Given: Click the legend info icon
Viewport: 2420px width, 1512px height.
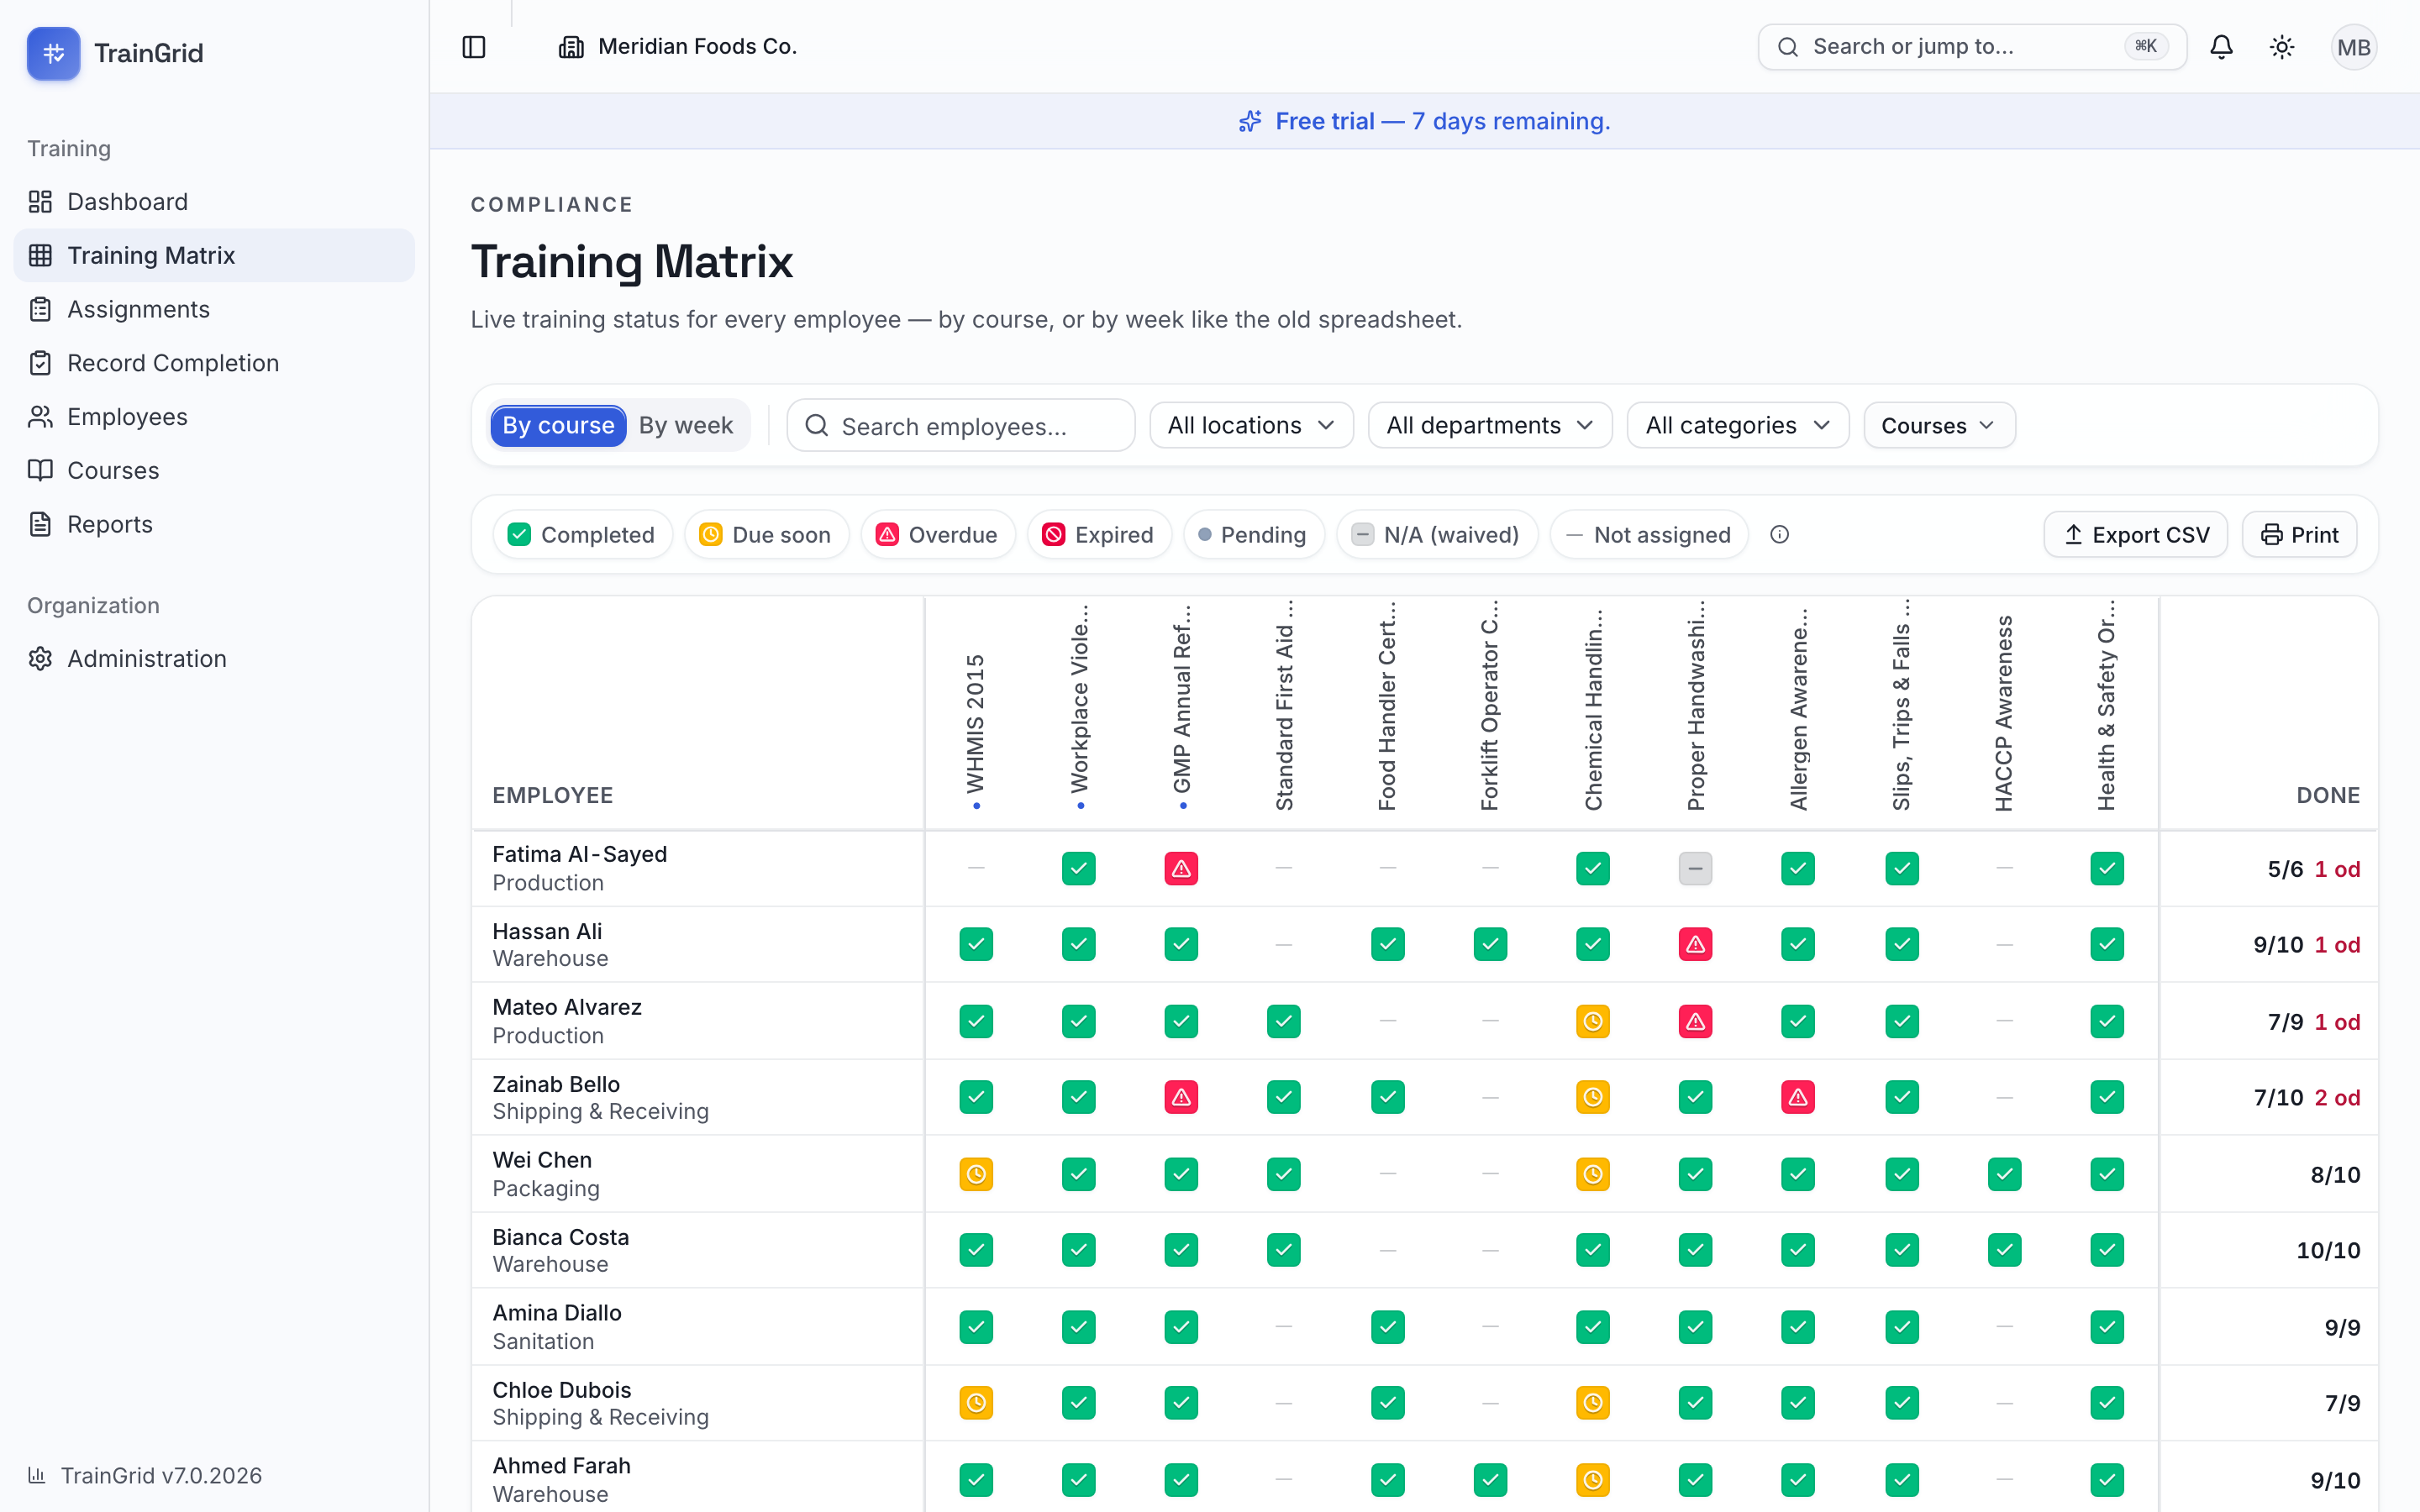Looking at the screenshot, I should (x=1779, y=535).
